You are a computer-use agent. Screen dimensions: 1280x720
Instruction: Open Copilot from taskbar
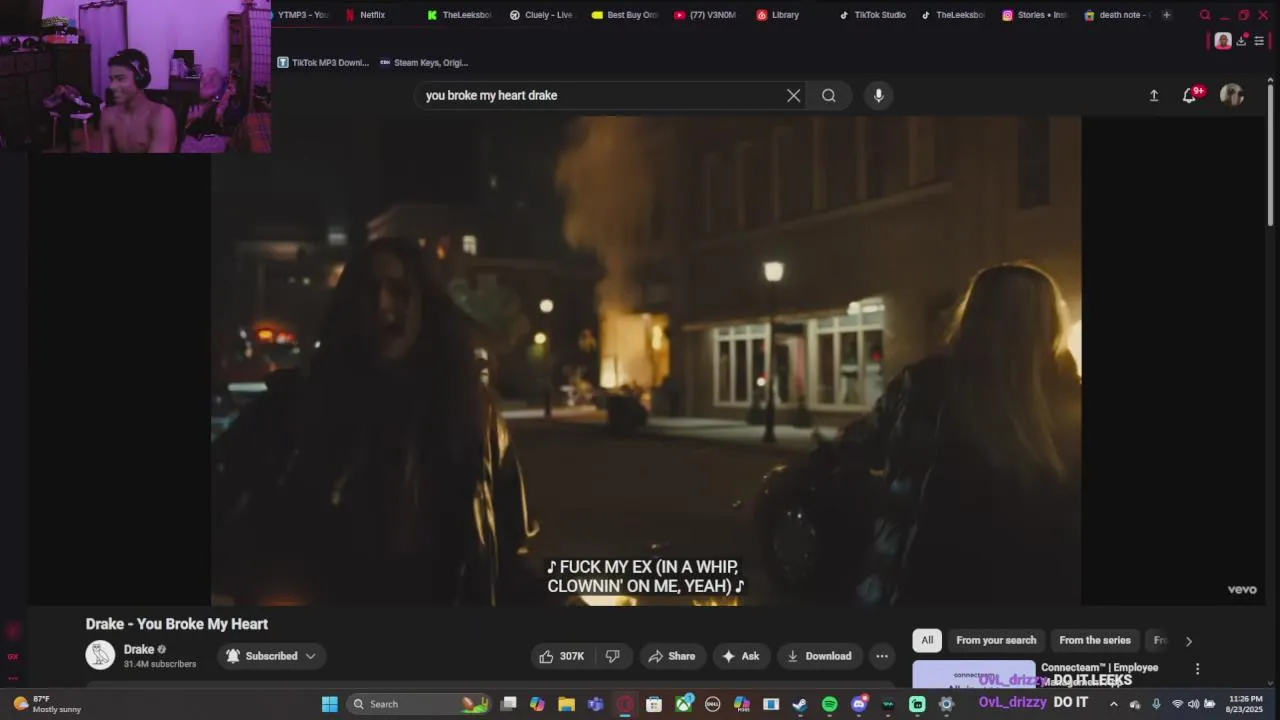pos(537,704)
